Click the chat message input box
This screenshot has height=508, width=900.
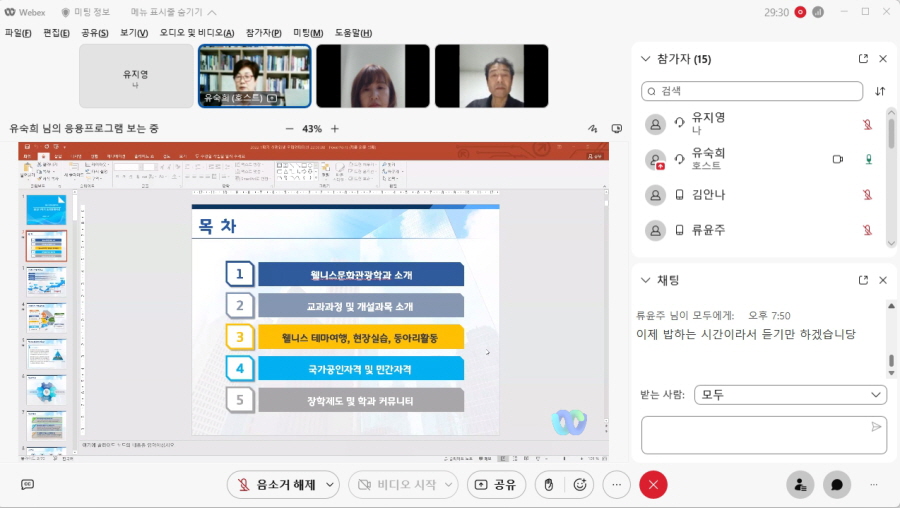tap(764, 435)
